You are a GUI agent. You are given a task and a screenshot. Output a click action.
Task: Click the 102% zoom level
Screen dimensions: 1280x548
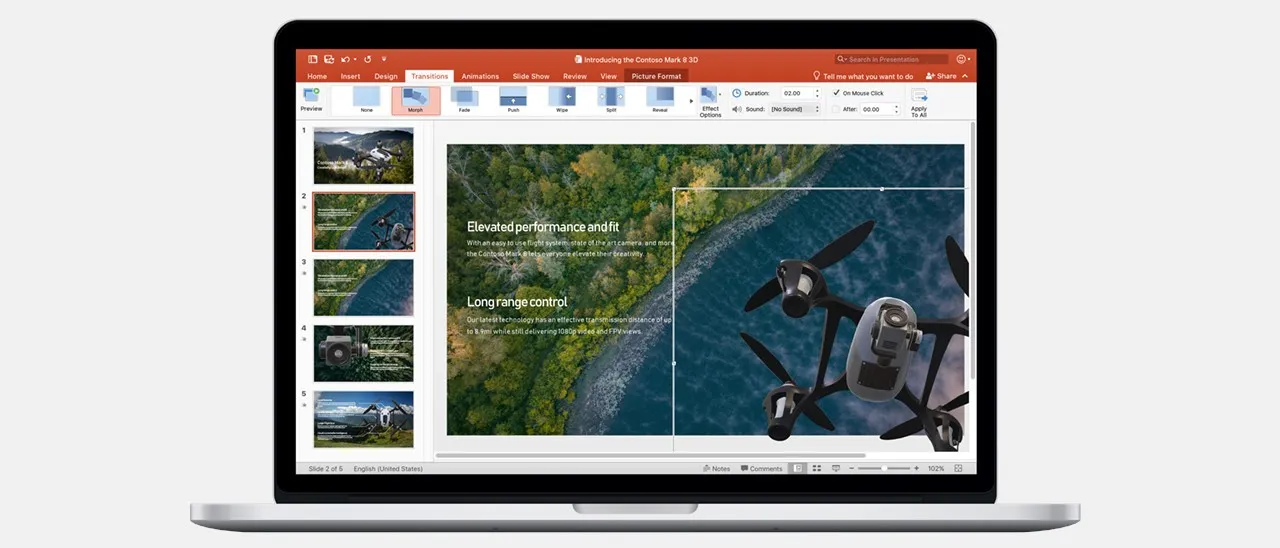936,468
